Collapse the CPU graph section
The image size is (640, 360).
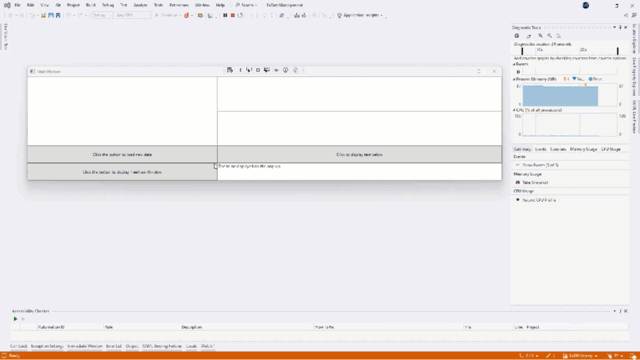pos(514,110)
